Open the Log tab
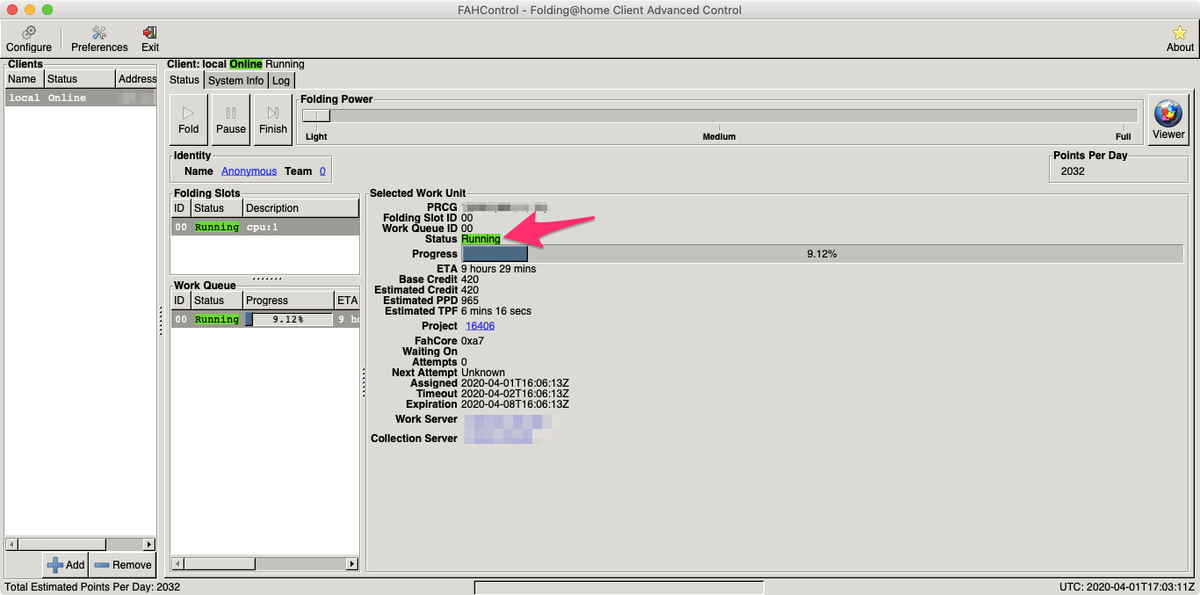 pos(281,80)
